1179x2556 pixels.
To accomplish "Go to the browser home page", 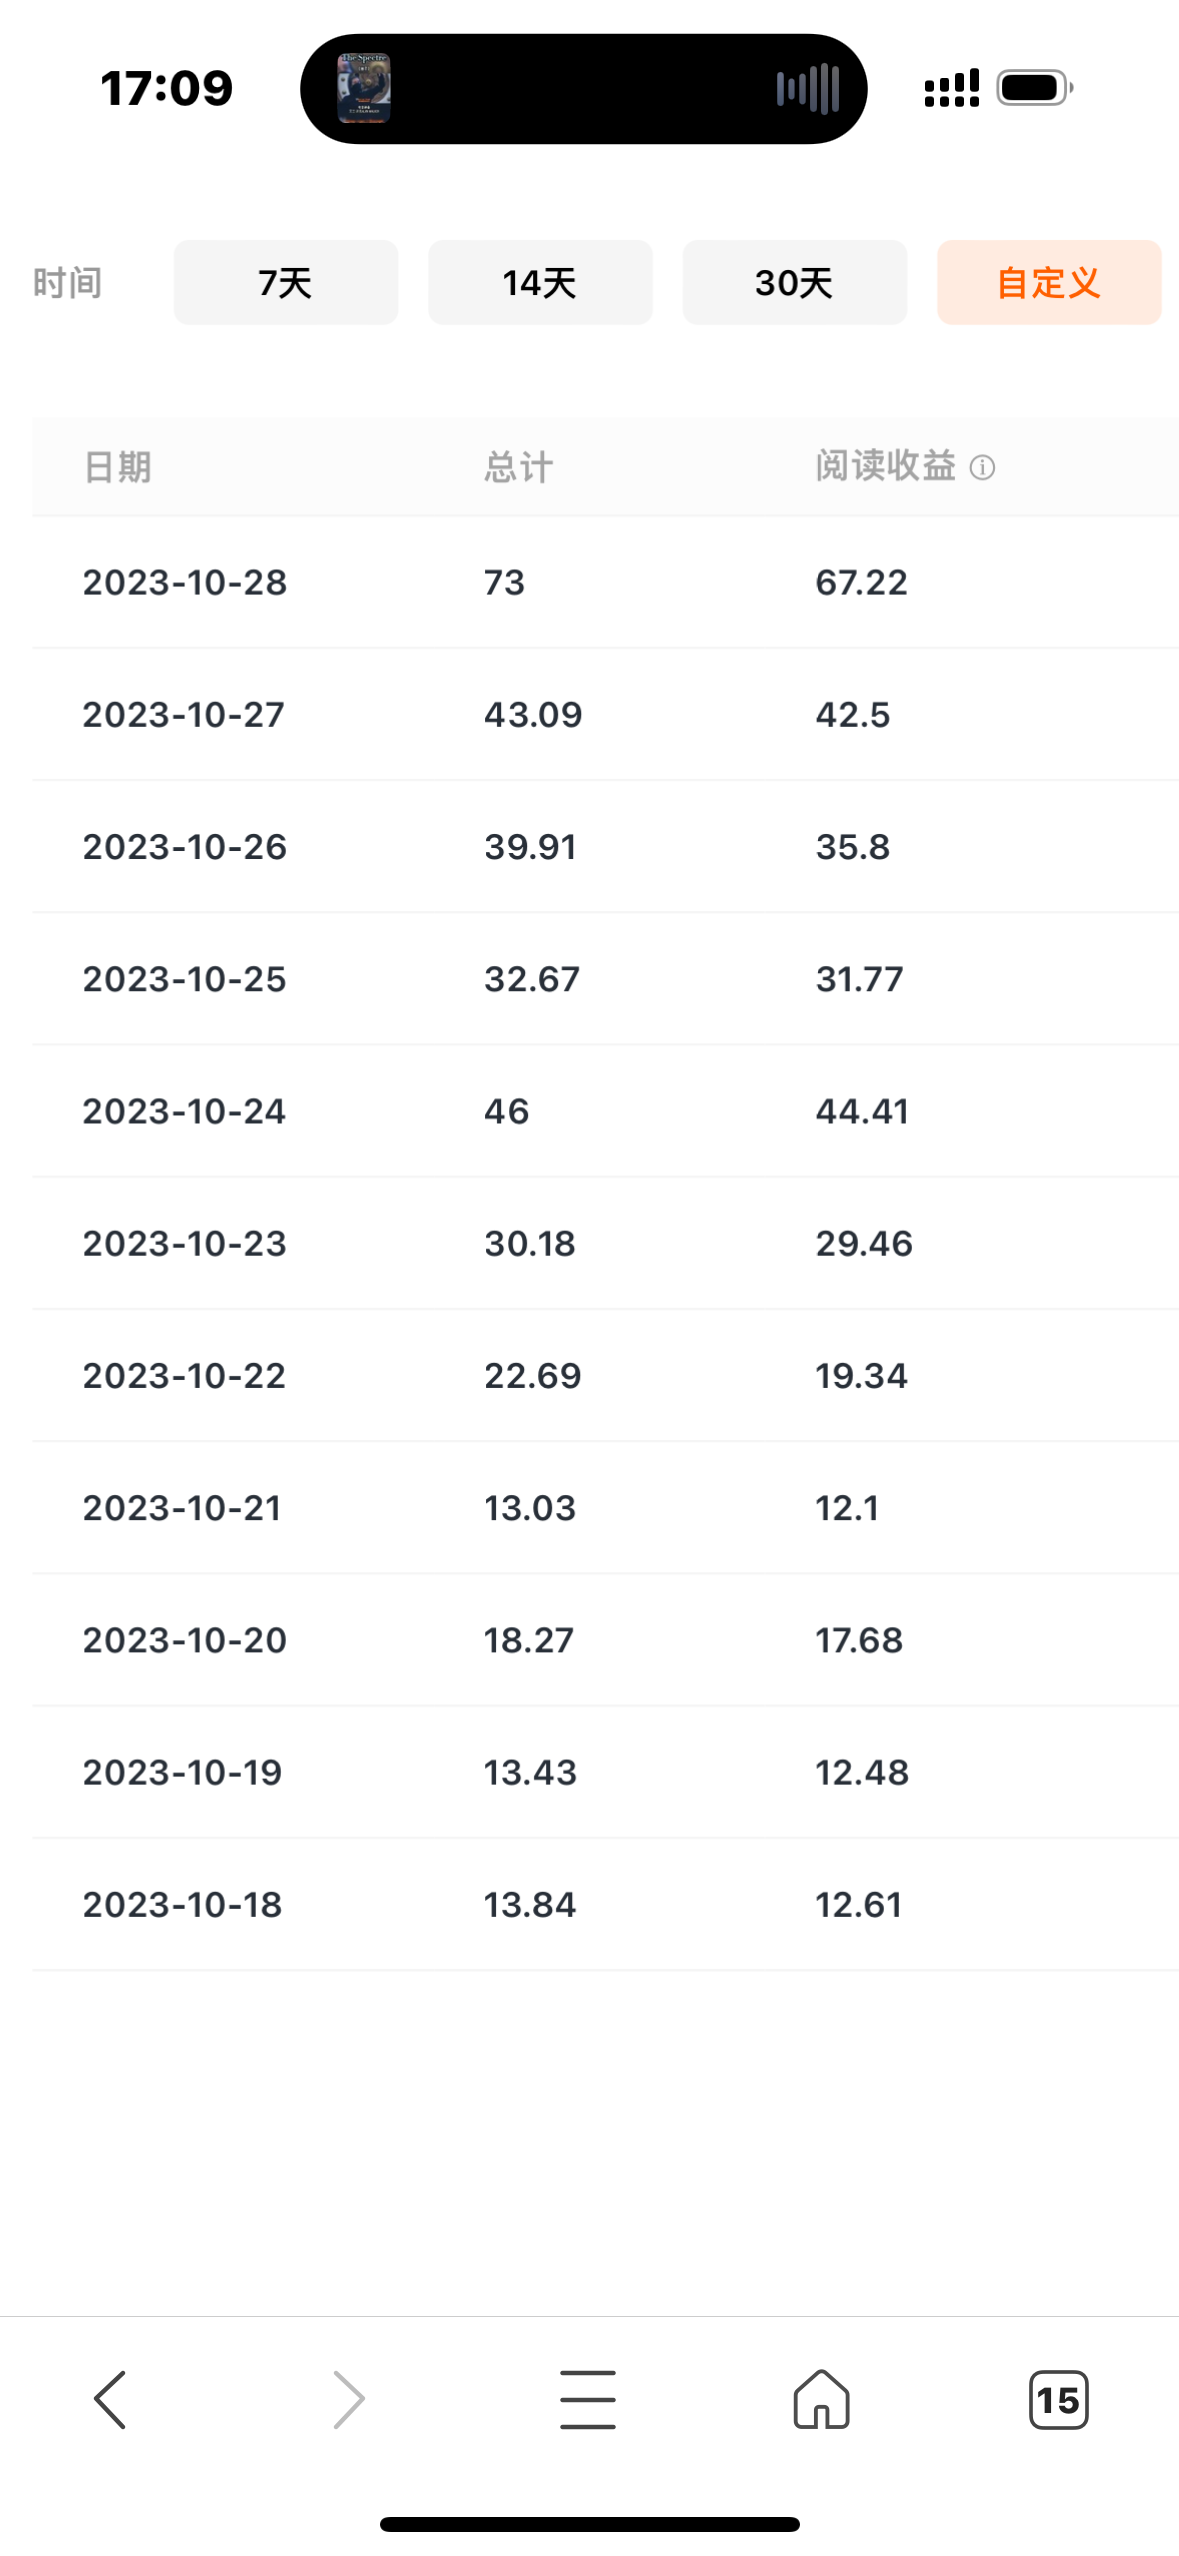I will coord(822,2399).
